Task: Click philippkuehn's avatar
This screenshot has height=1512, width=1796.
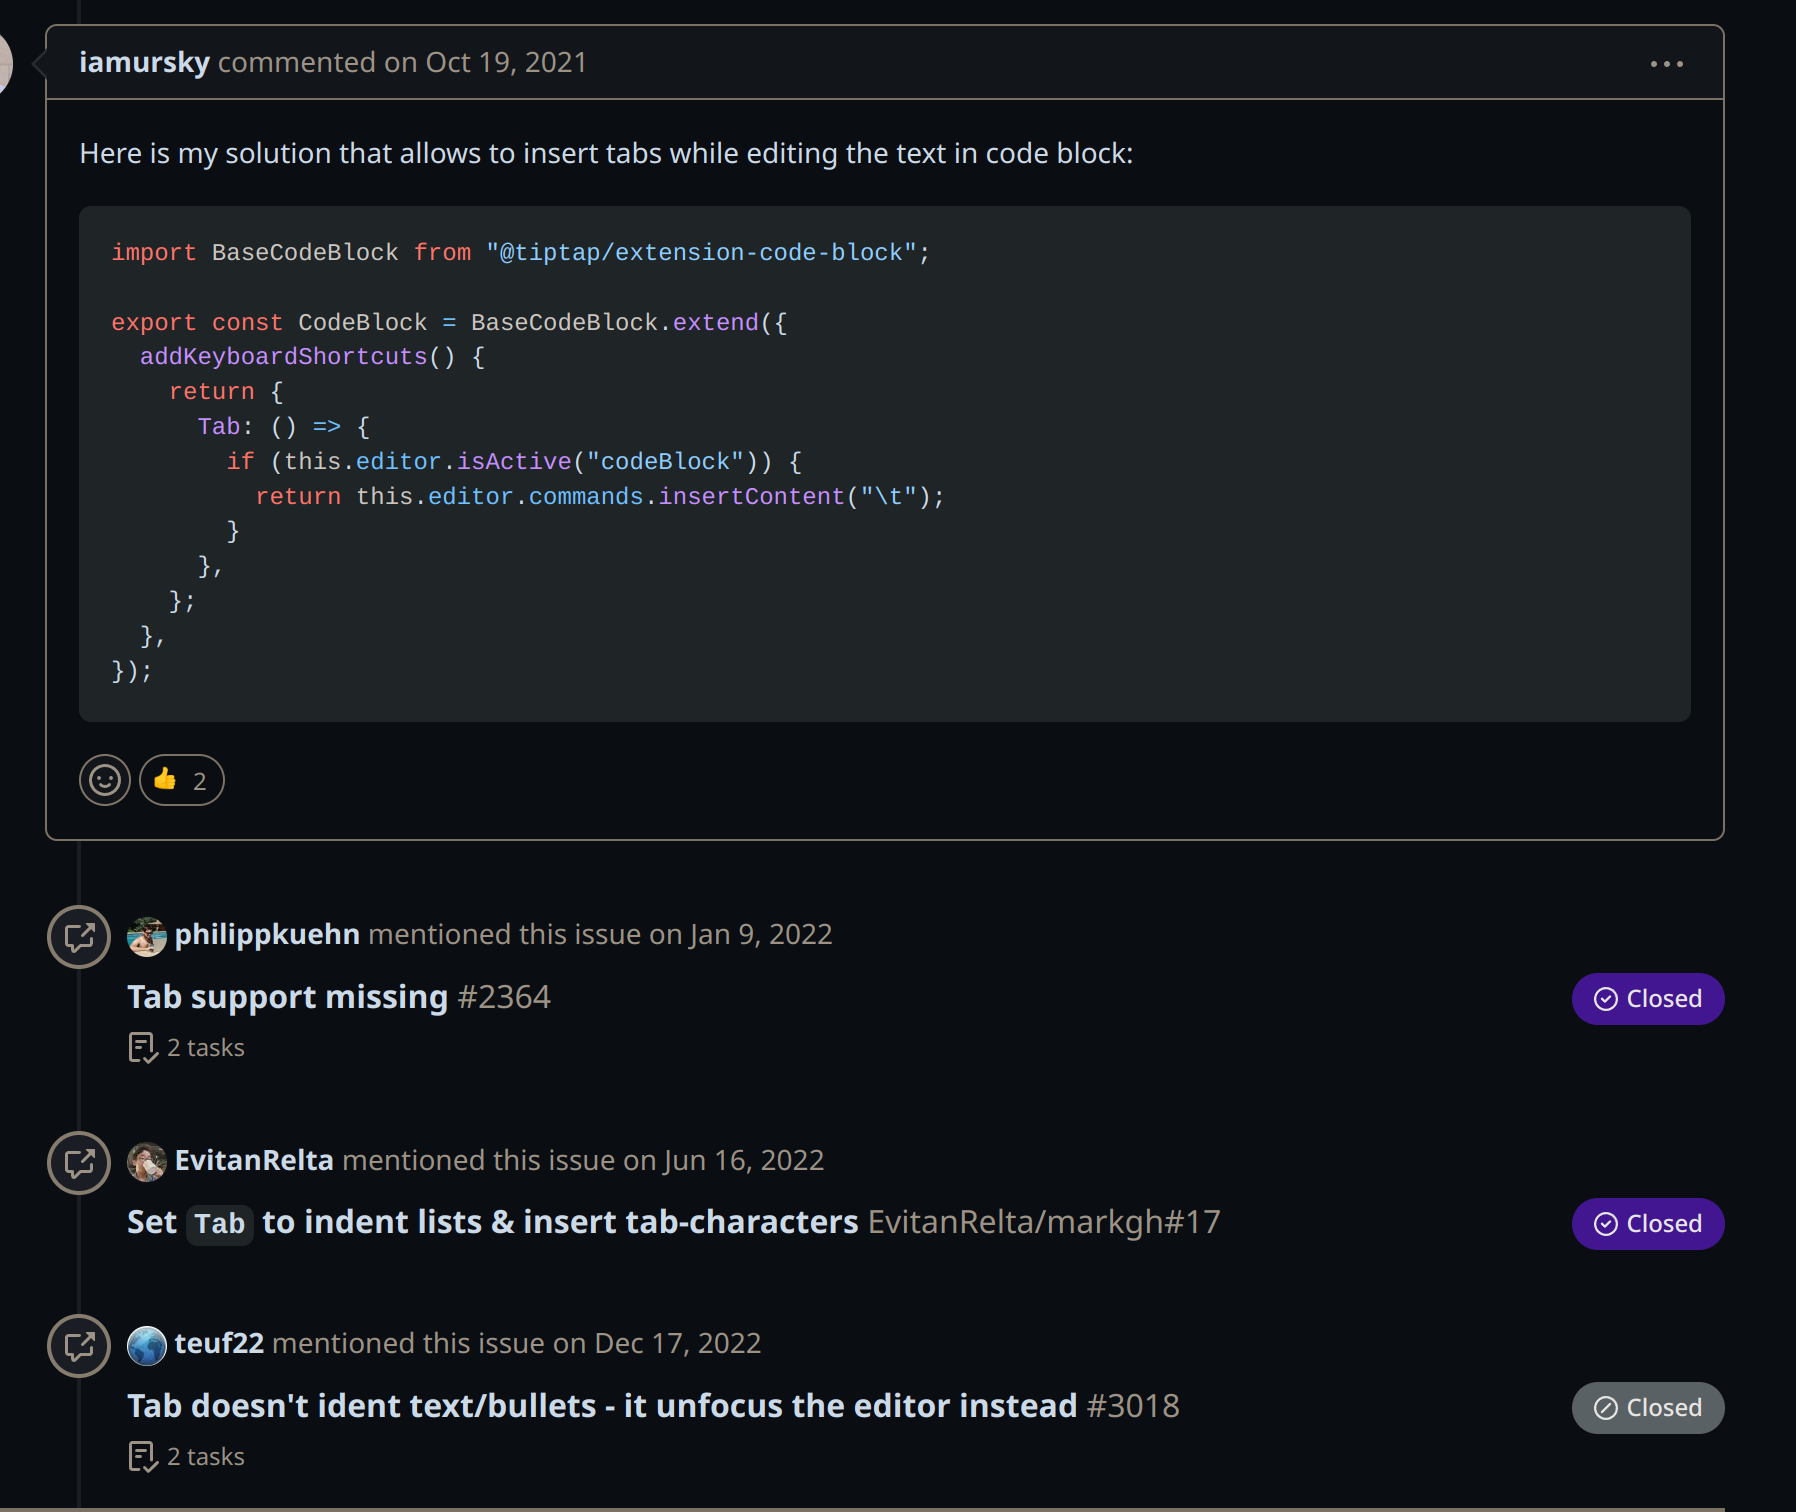Action: 146,936
